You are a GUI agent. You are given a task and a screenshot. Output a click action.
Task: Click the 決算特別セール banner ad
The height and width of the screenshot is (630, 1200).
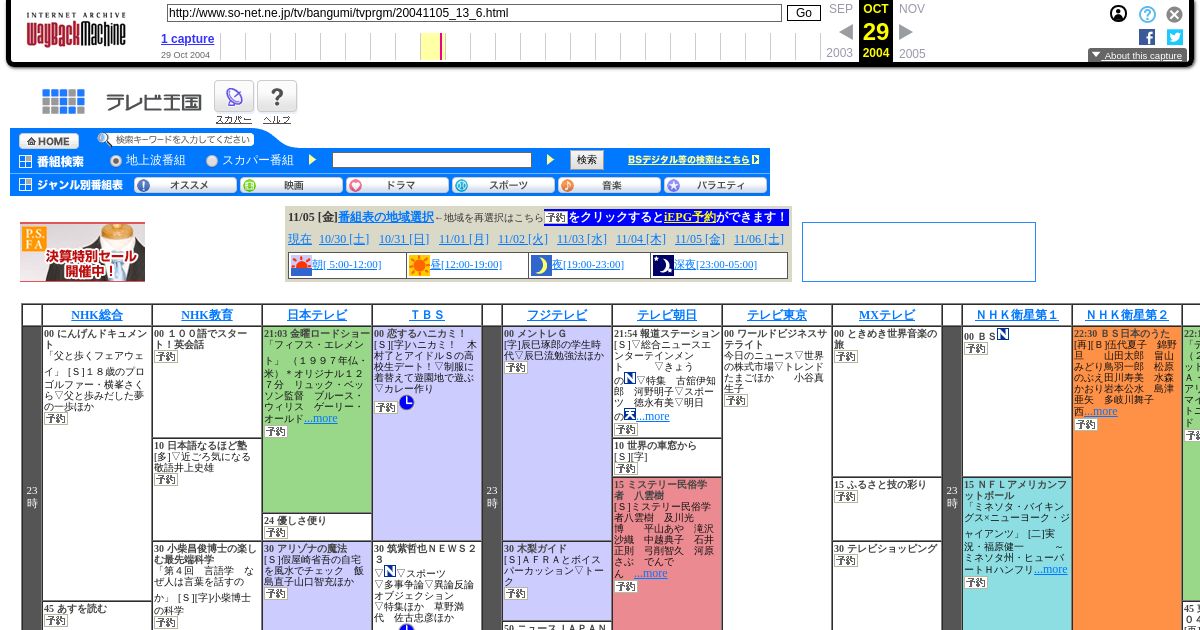[82, 252]
